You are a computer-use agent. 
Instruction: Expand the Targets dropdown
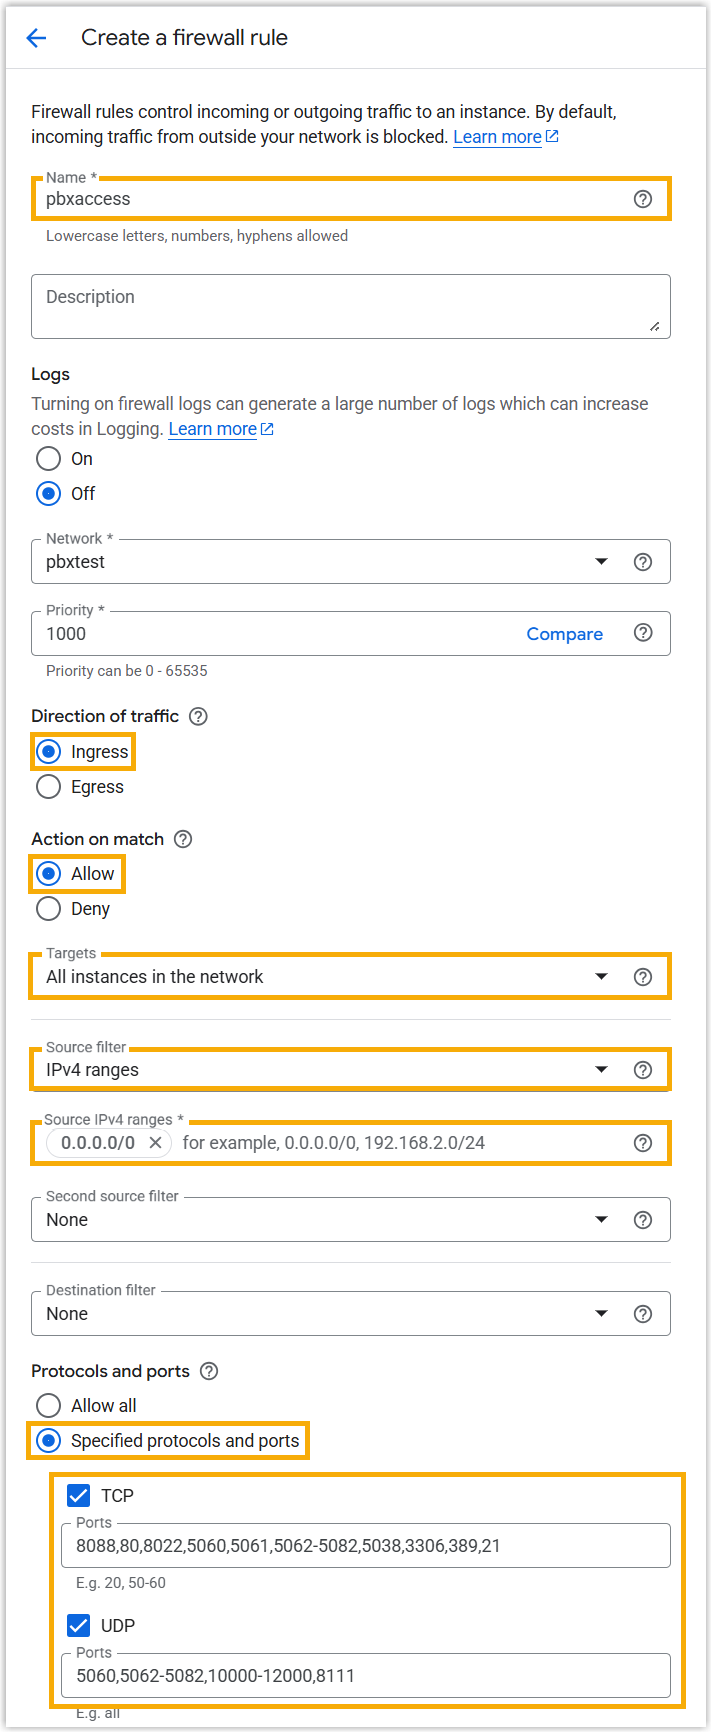click(x=320, y=977)
